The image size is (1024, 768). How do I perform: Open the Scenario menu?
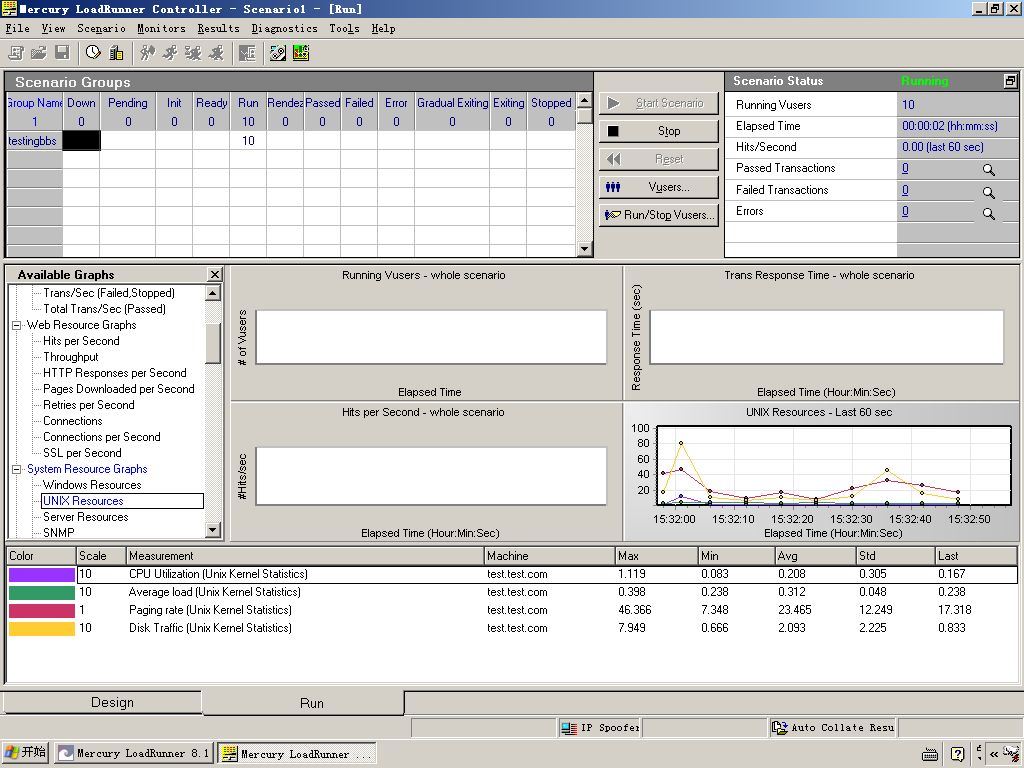(x=101, y=29)
